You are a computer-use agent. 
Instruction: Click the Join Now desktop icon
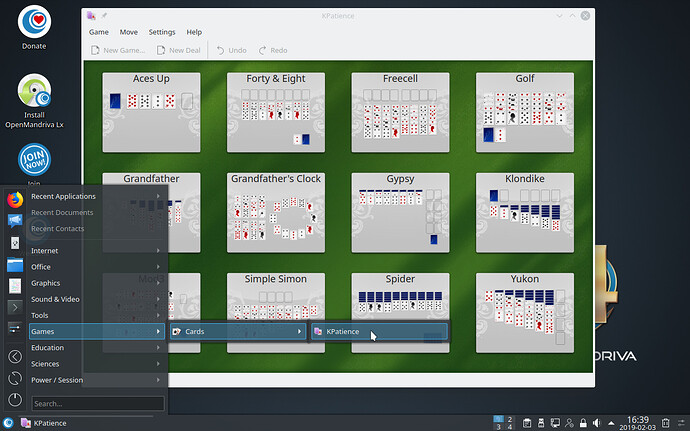[34, 159]
